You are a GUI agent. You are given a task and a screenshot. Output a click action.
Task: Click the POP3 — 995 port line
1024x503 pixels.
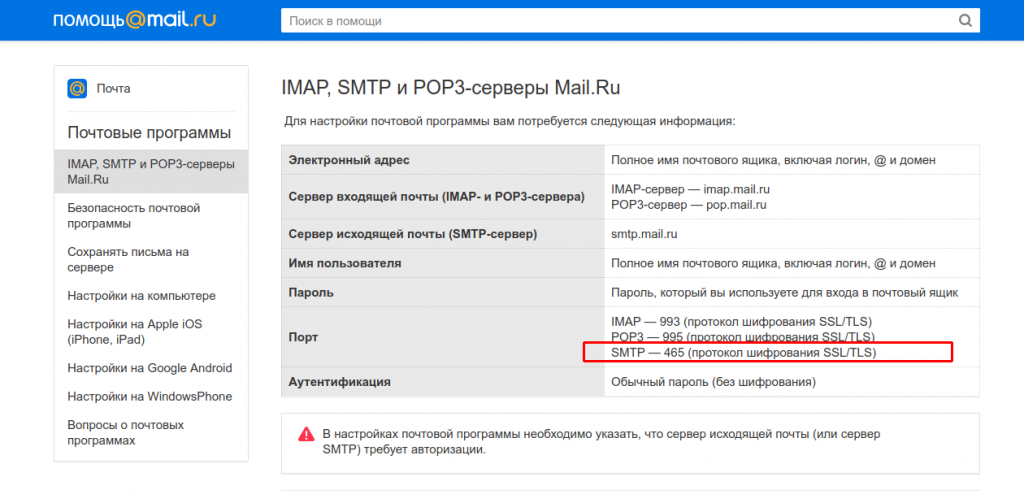click(743, 337)
